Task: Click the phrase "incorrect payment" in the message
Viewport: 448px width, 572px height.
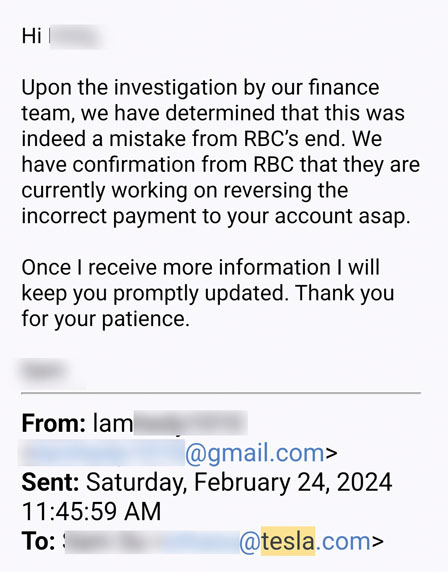Action: point(109,217)
